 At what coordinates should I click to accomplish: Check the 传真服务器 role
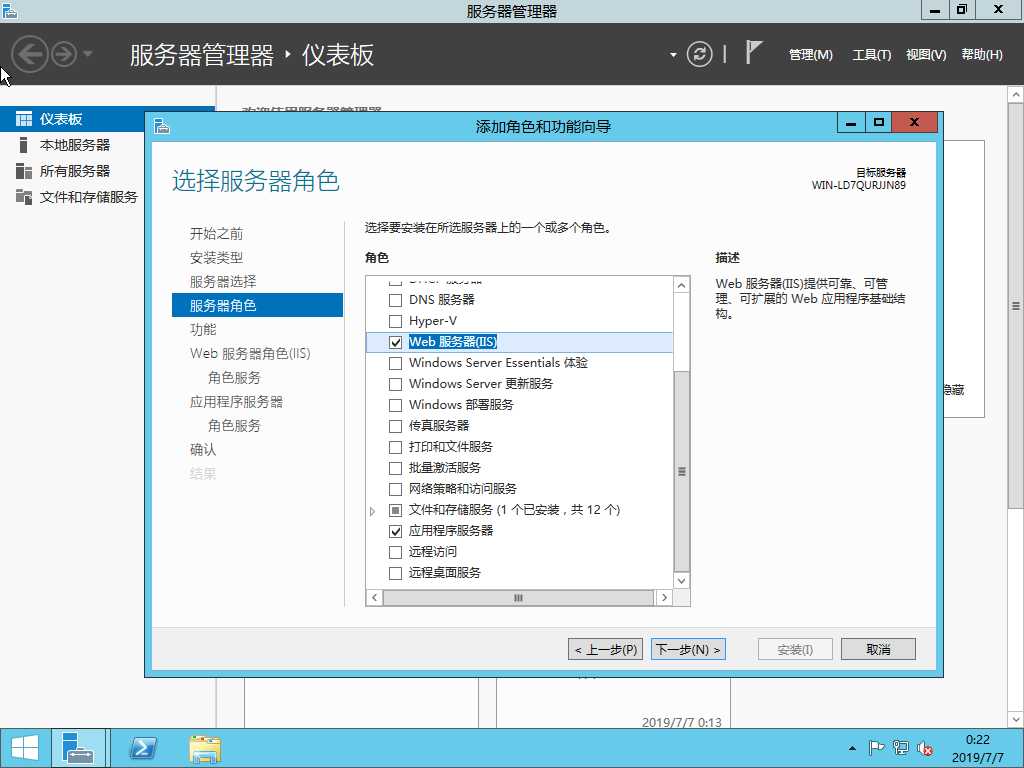point(395,426)
